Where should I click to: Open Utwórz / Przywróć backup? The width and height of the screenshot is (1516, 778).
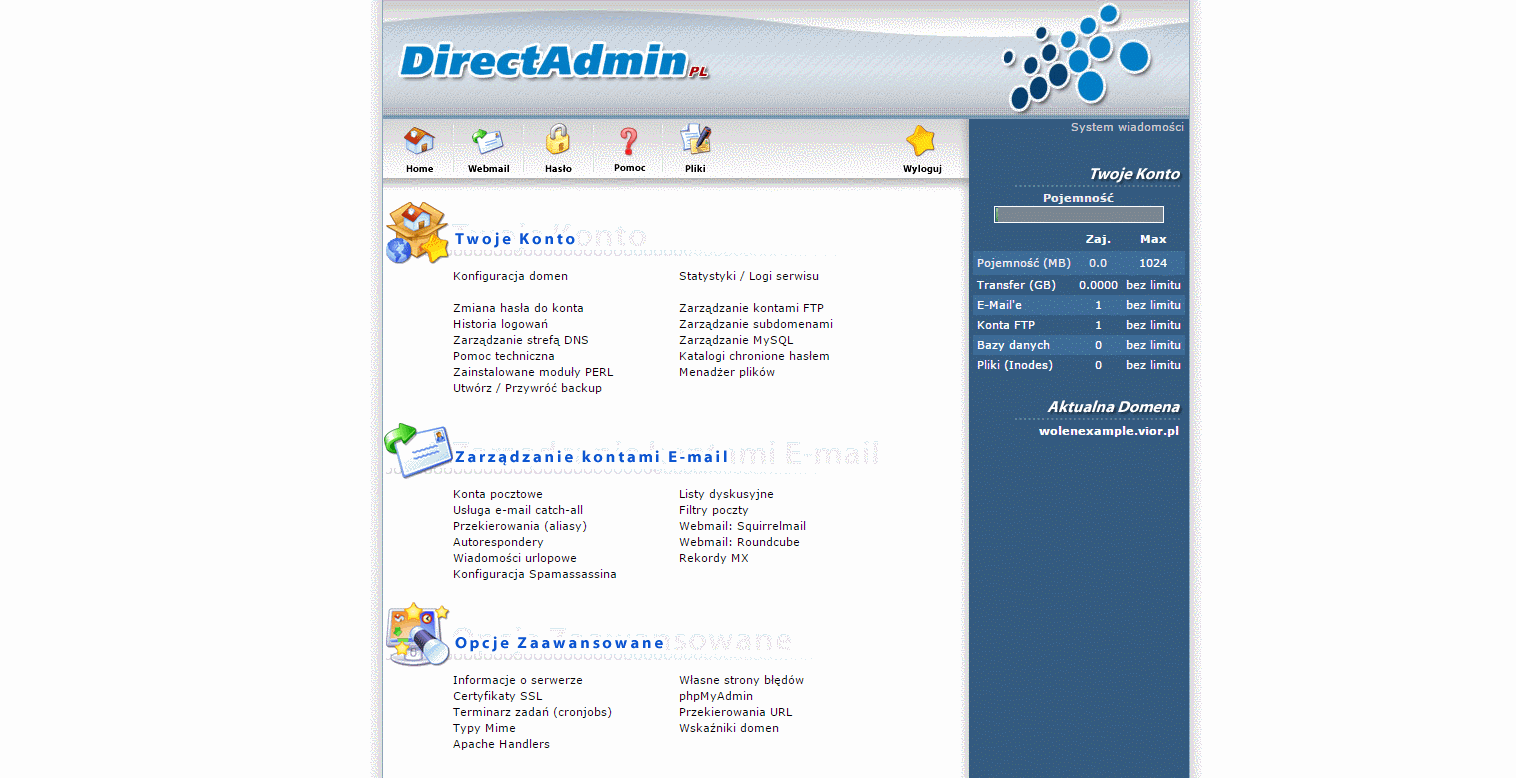(527, 388)
